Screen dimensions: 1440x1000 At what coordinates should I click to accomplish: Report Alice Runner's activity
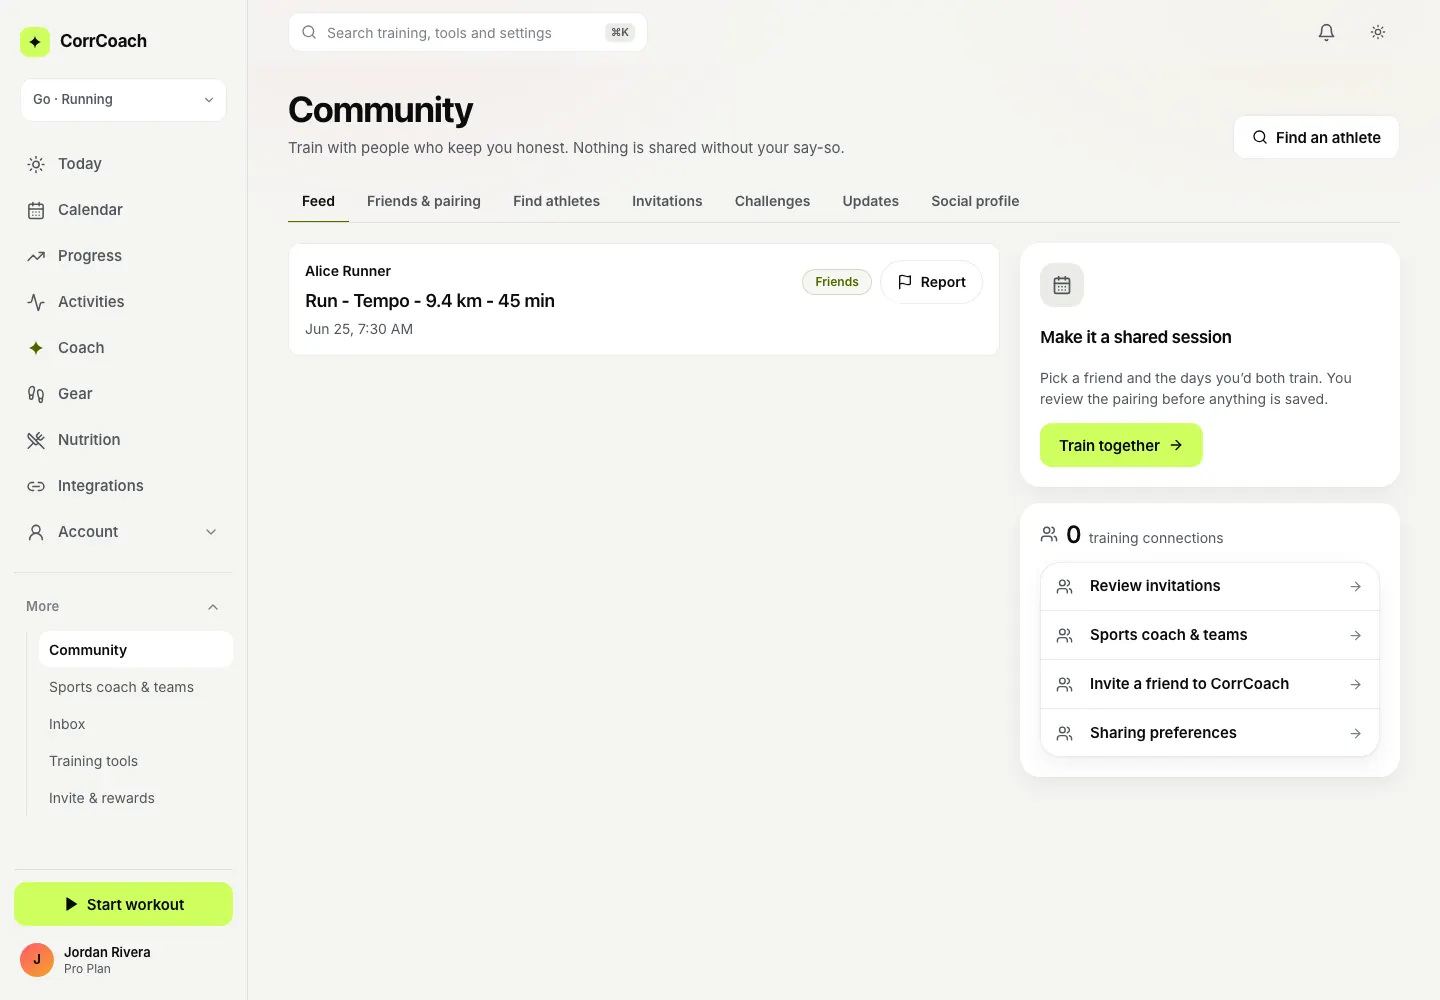[x=931, y=282]
